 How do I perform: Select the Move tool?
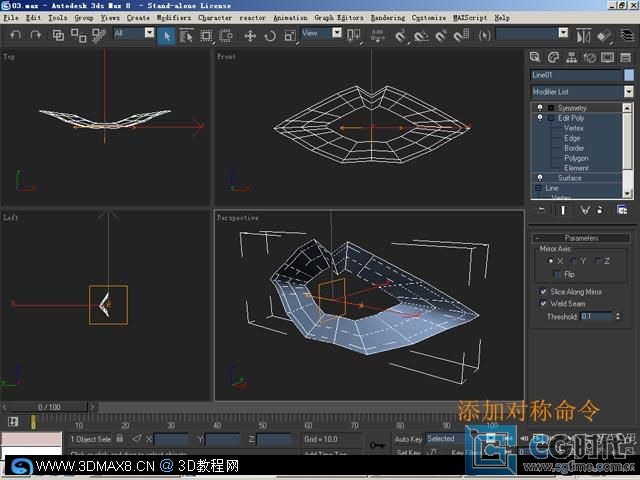tap(250, 36)
